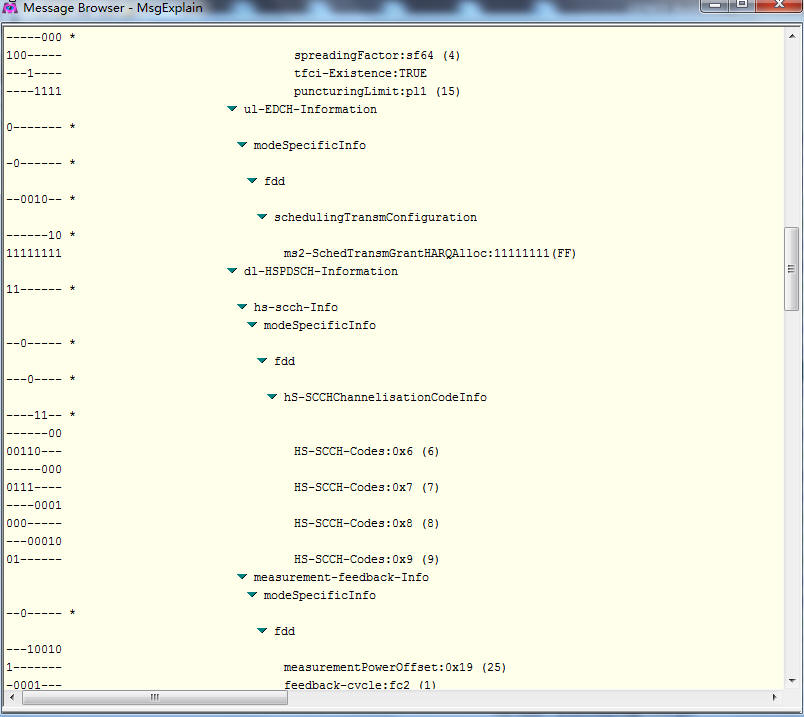Collapse fdd node above schedulingTransmConfiguration
Image resolution: width=804 pixels, height=717 pixels.
click(252, 181)
